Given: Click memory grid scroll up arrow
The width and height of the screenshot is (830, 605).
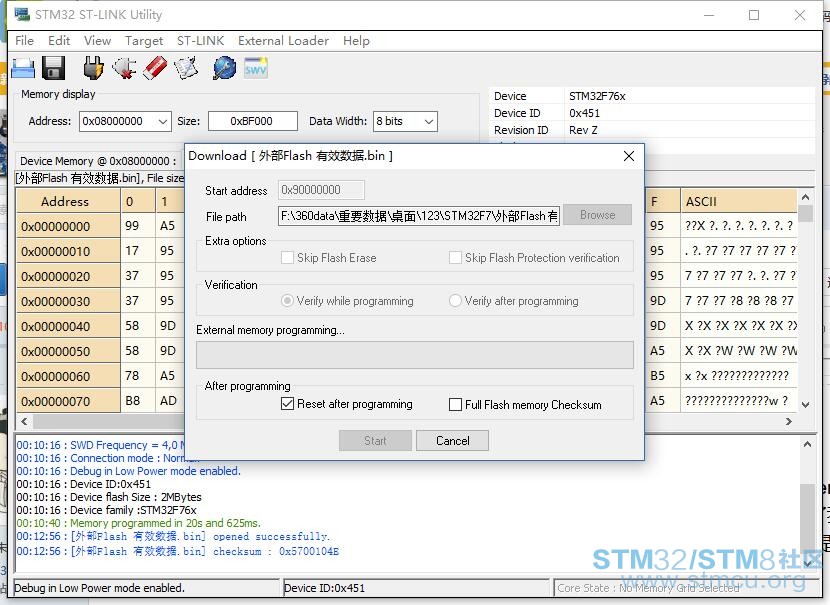Looking at the screenshot, I should click(805, 197).
